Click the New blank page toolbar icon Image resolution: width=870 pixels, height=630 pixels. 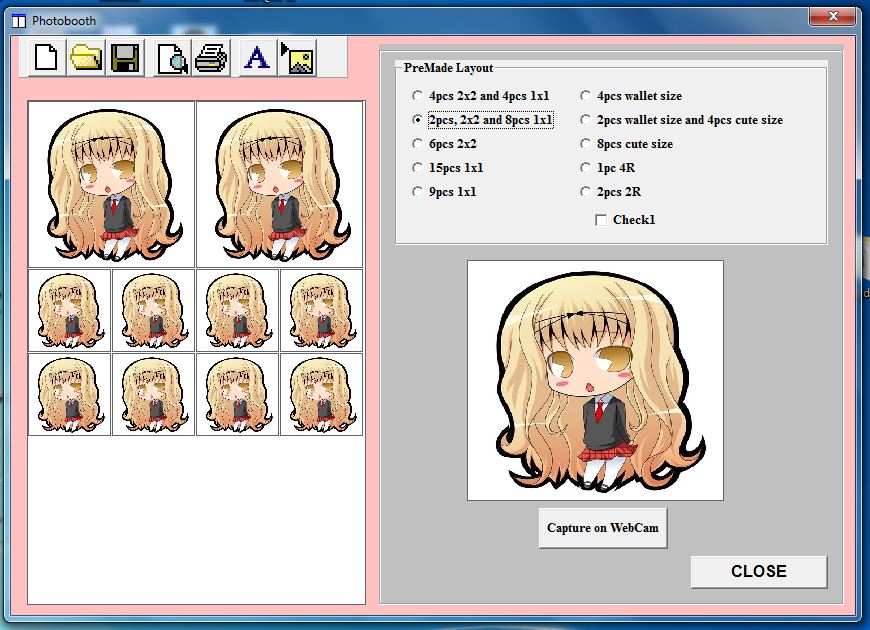[x=46, y=58]
